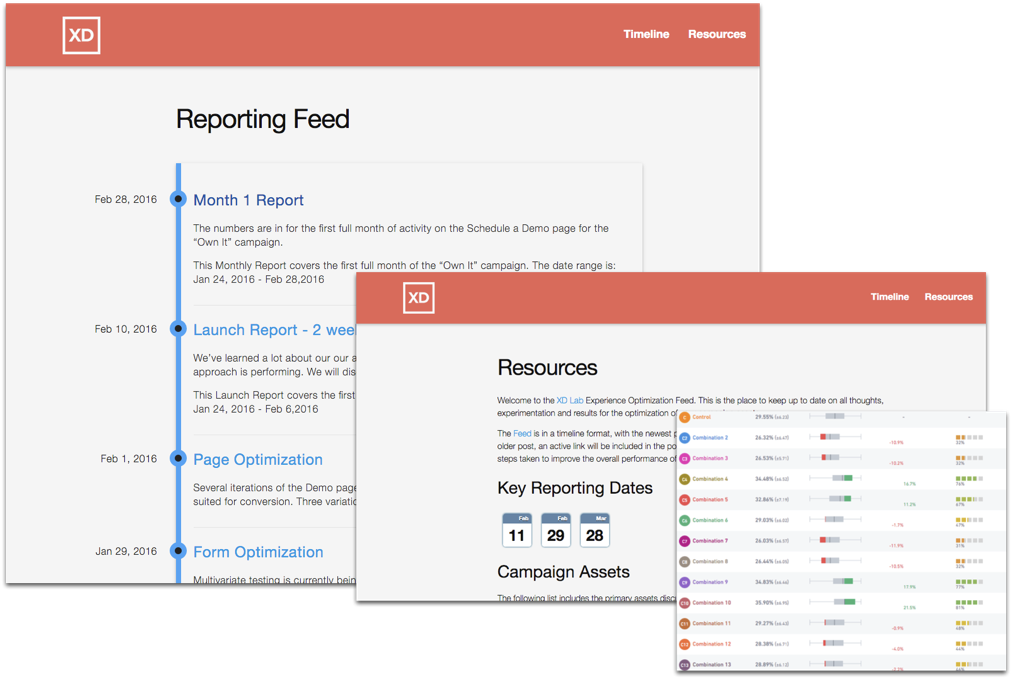Screen dimensions: 1012x679
Task: Click the Feb 29 calendar icon
Action: [556, 531]
